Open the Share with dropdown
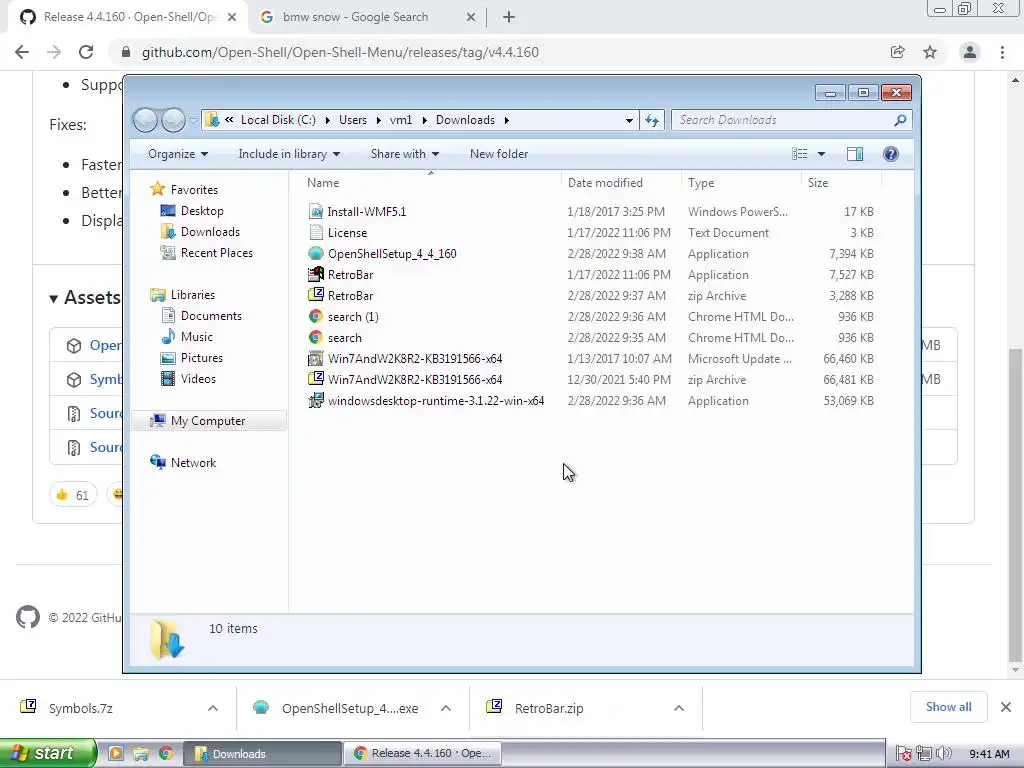The image size is (1024, 768). 405,154
